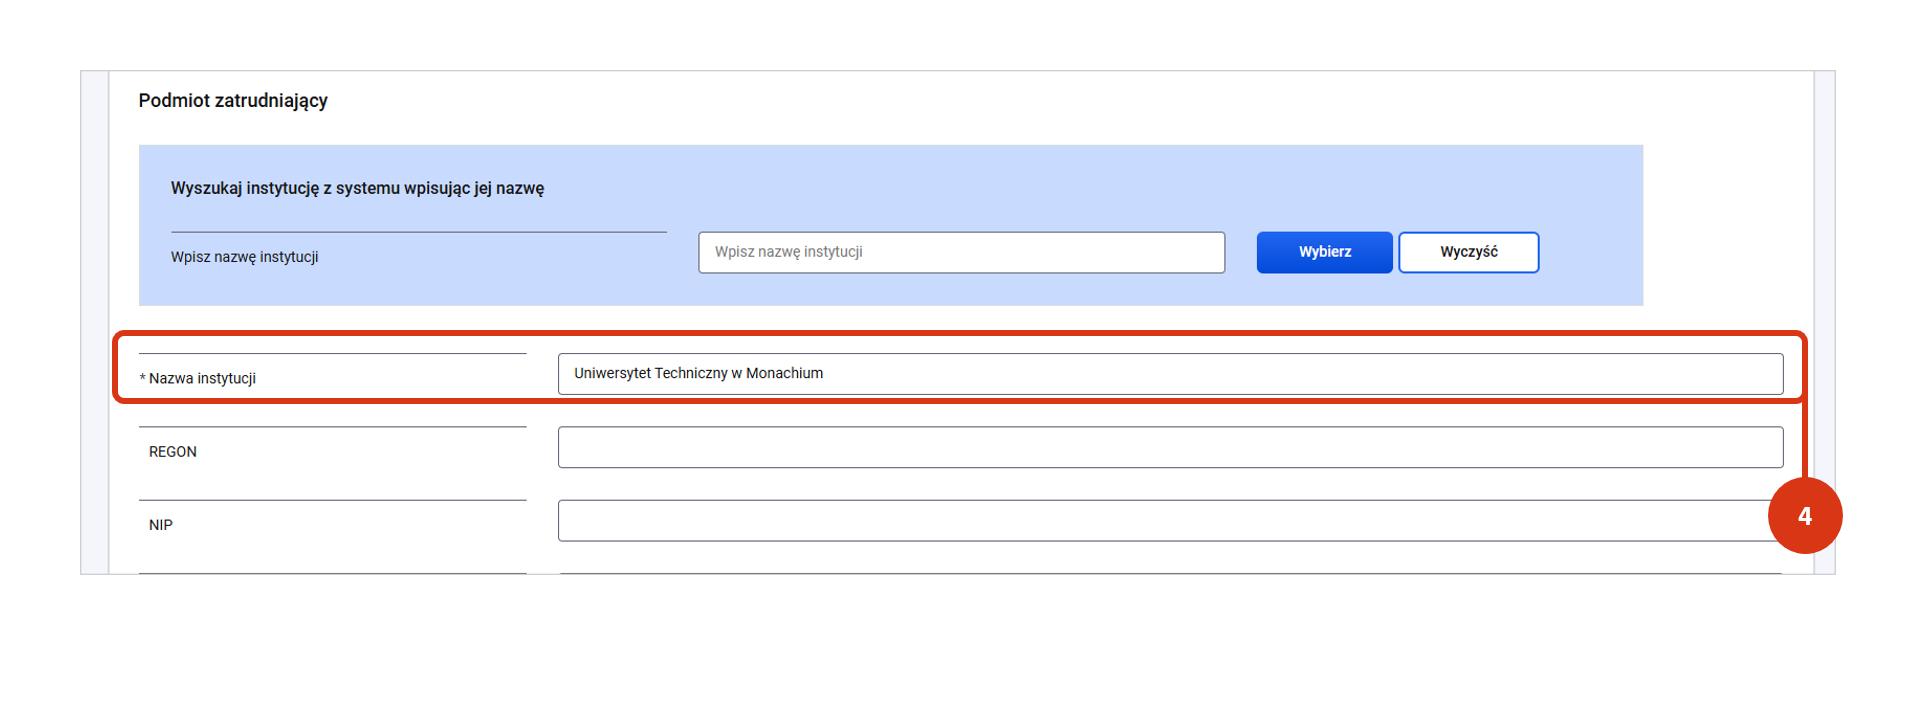Click the REGON field label
Screen dimensions: 1919x720
173,452
